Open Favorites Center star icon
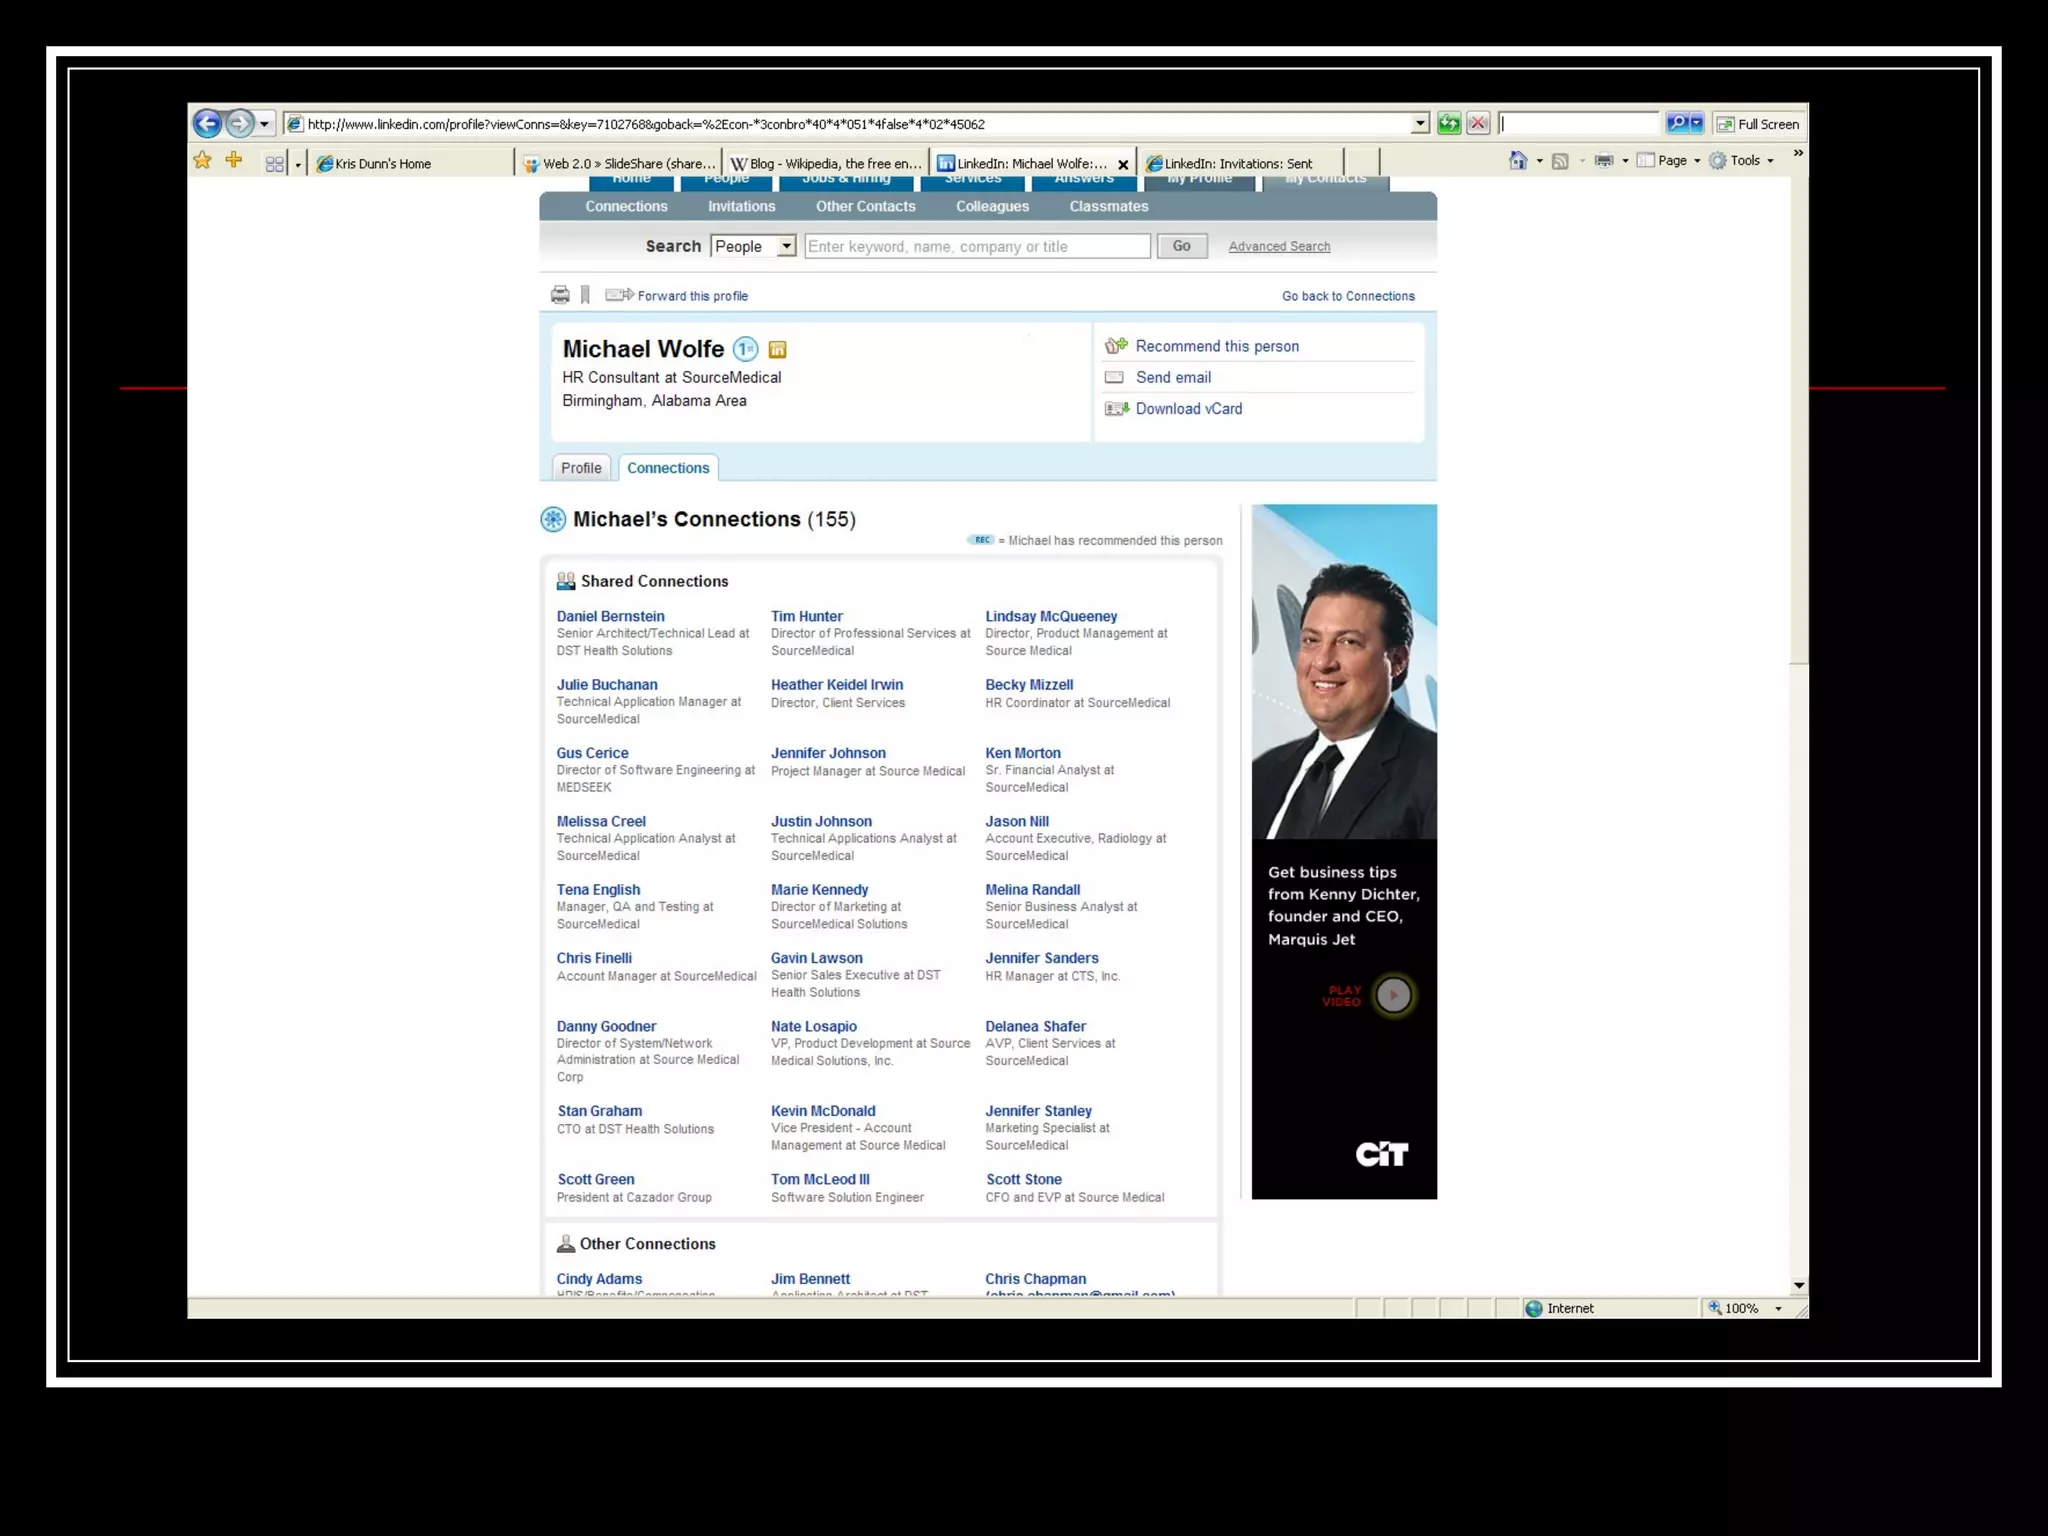Image resolution: width=2048 pixels, height=1536 pixels. click(203, 161)
